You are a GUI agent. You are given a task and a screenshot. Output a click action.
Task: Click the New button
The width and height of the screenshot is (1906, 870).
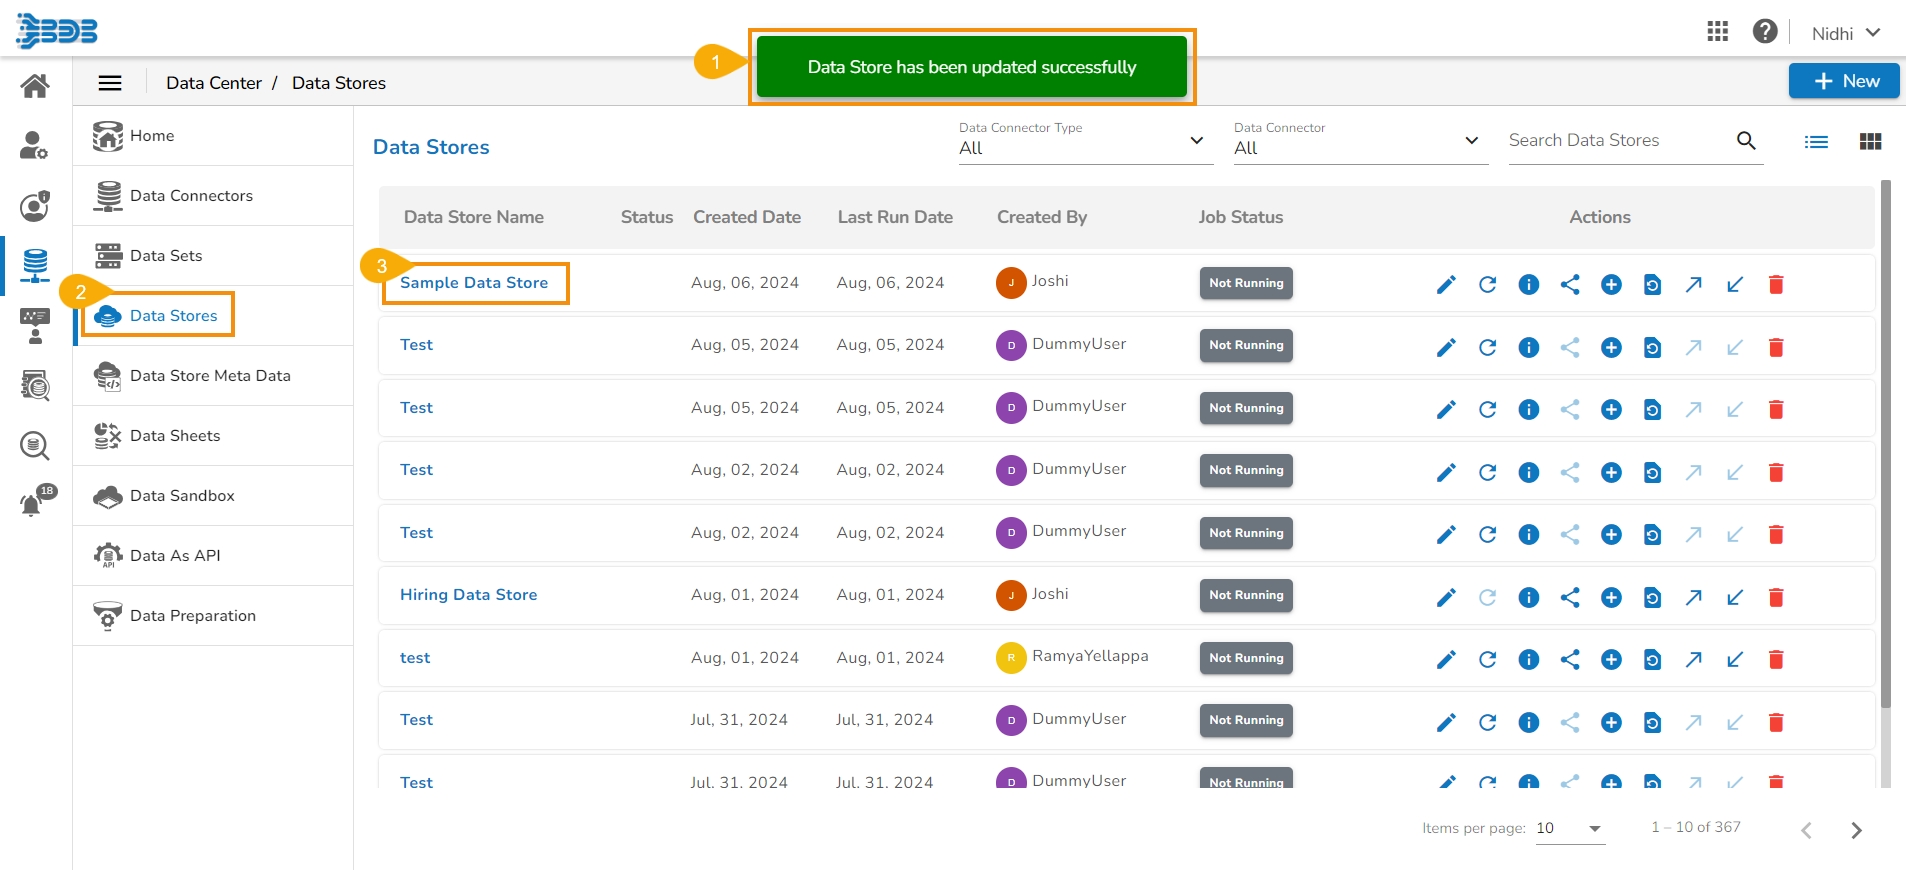(x=1843, y=81)
